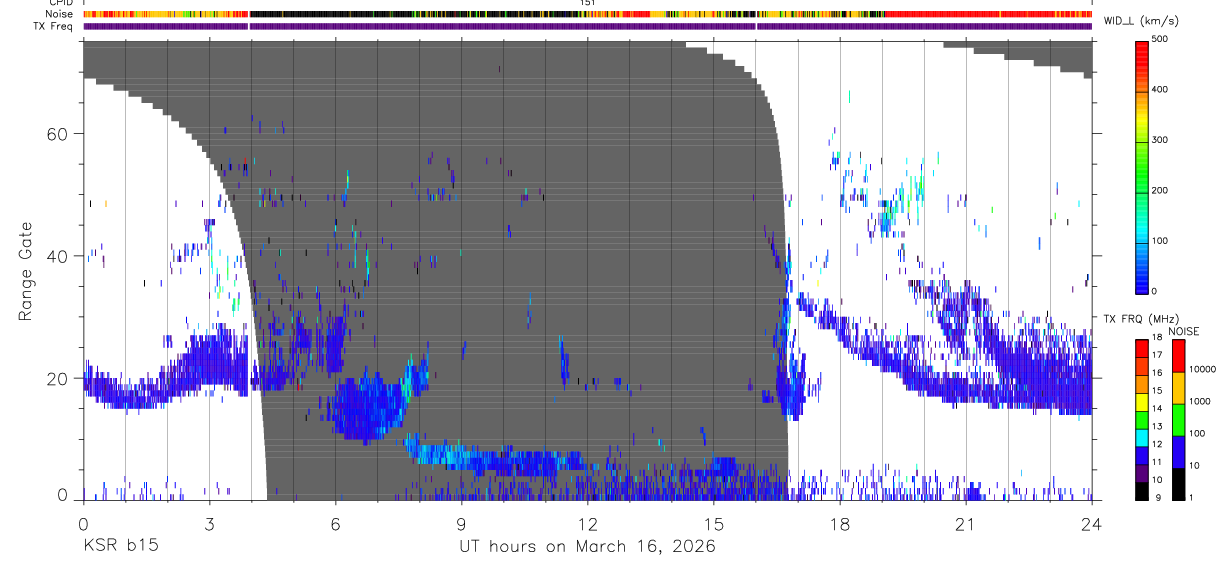Select the Noise strip above the plot
1228x567 pixels.
[587, 15]
